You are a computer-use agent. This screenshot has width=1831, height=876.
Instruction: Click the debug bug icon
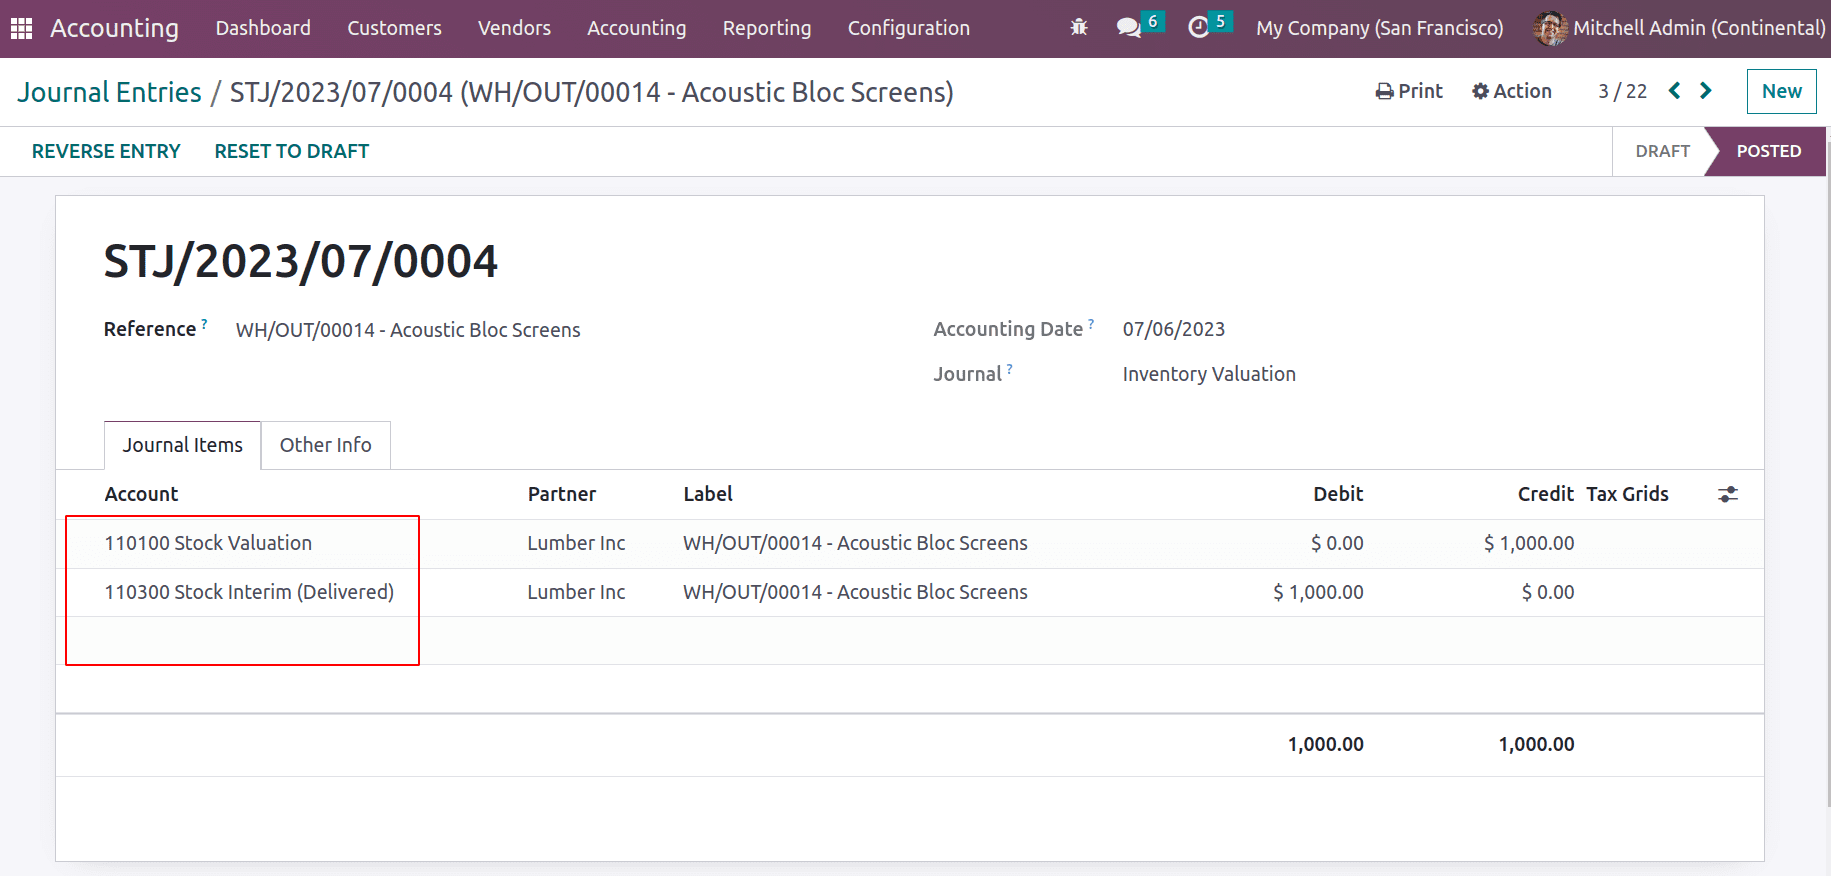(x=1079, y=28)
